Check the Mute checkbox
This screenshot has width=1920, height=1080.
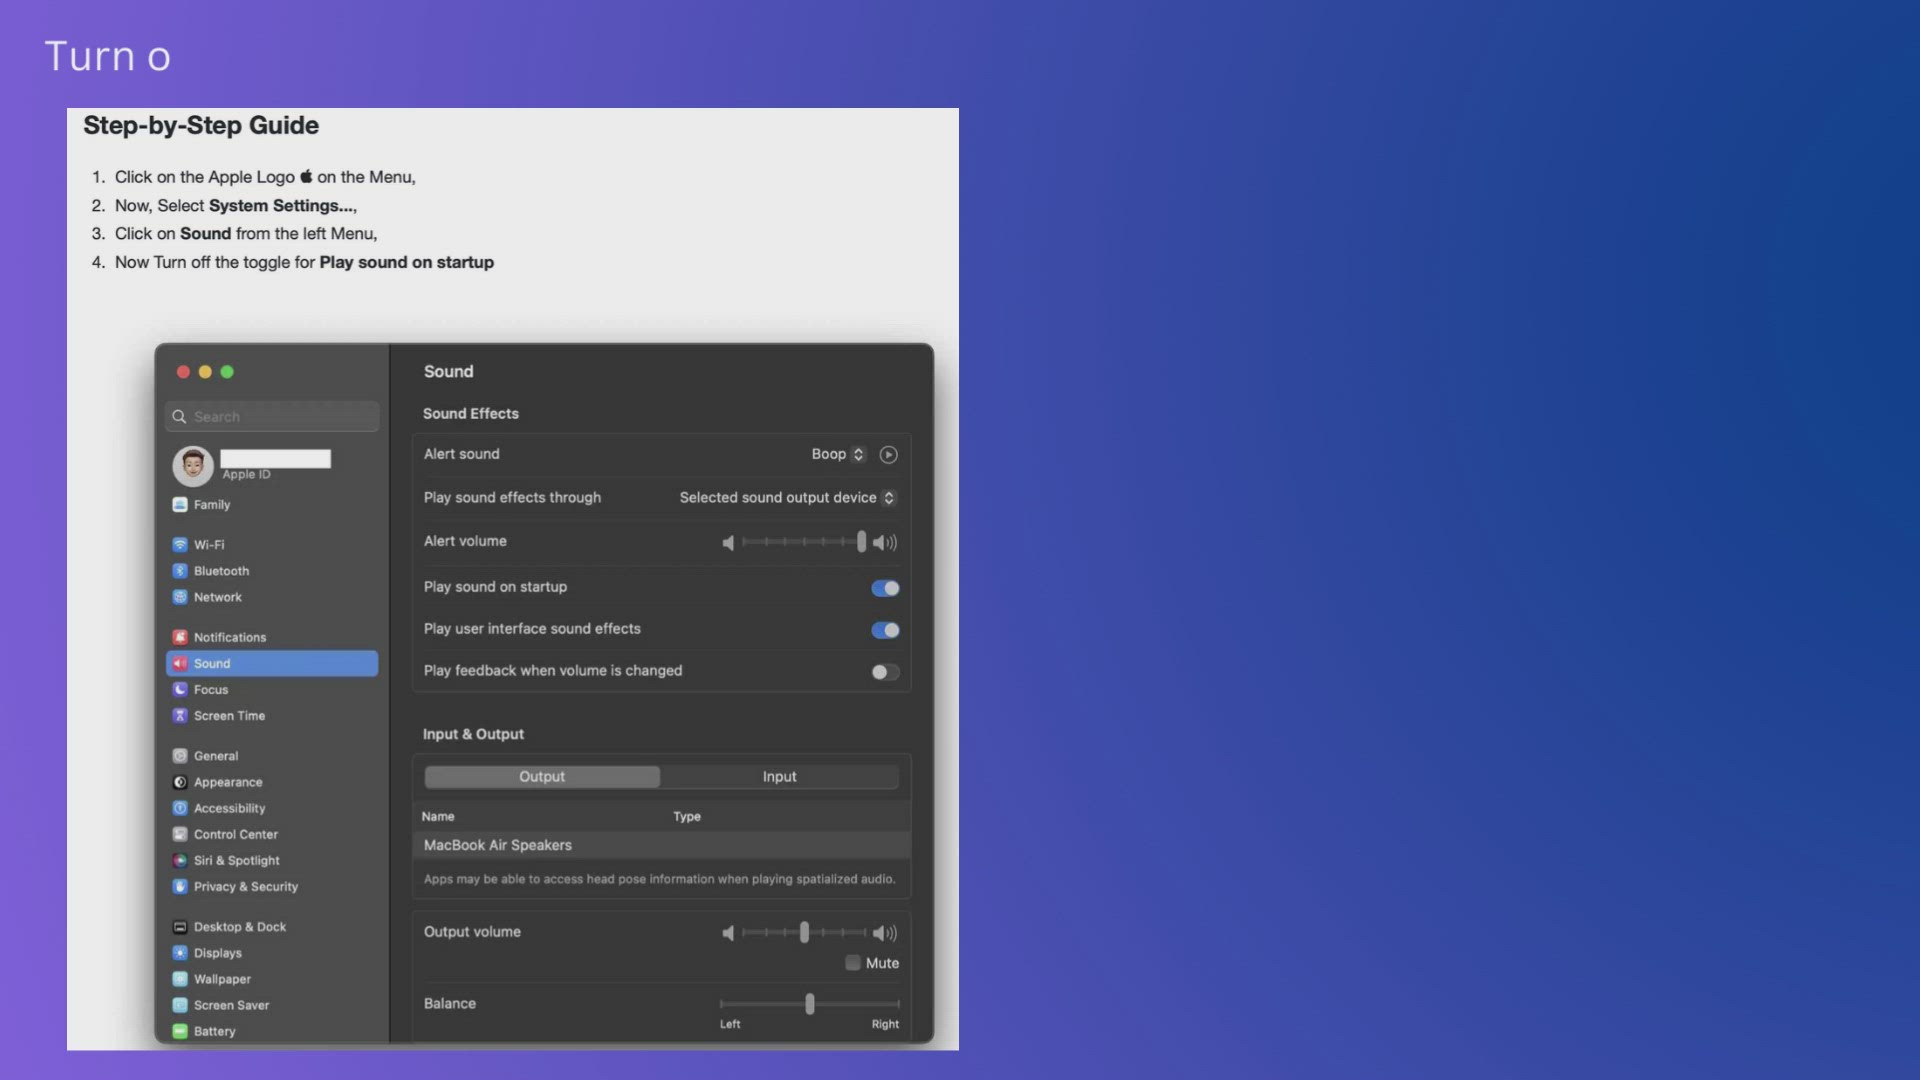point(853,963)
